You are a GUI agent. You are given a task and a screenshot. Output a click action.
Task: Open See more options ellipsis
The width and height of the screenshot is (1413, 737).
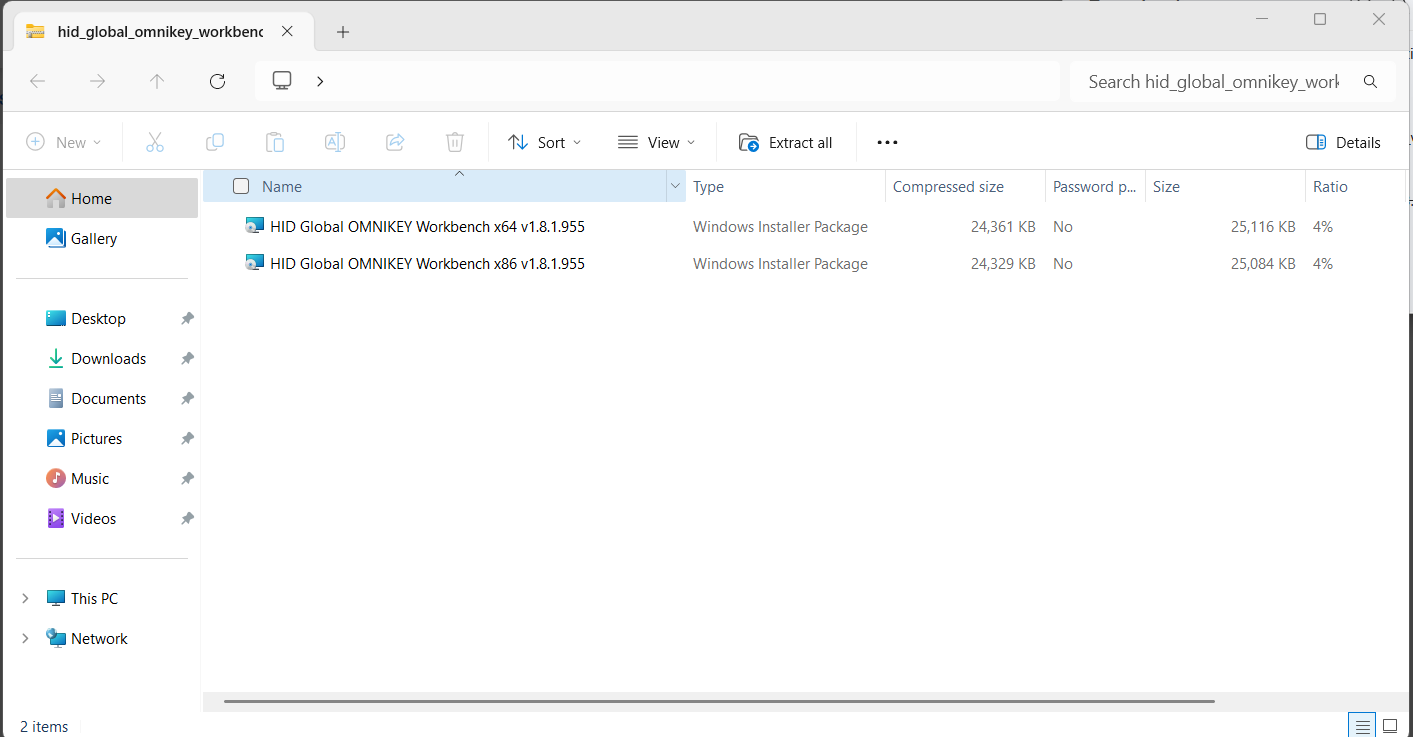tap(887, 142)
